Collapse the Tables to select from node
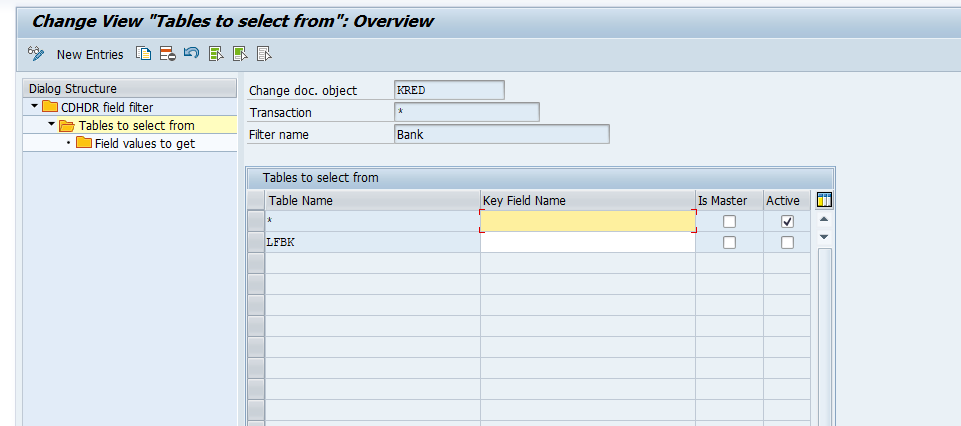 [x=52, y=125]
